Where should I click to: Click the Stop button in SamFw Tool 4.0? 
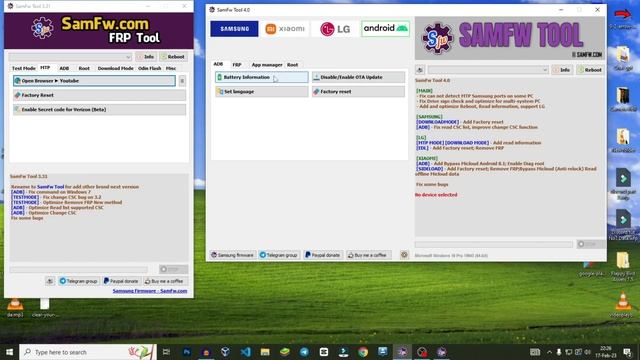click(x=591, y=244)
